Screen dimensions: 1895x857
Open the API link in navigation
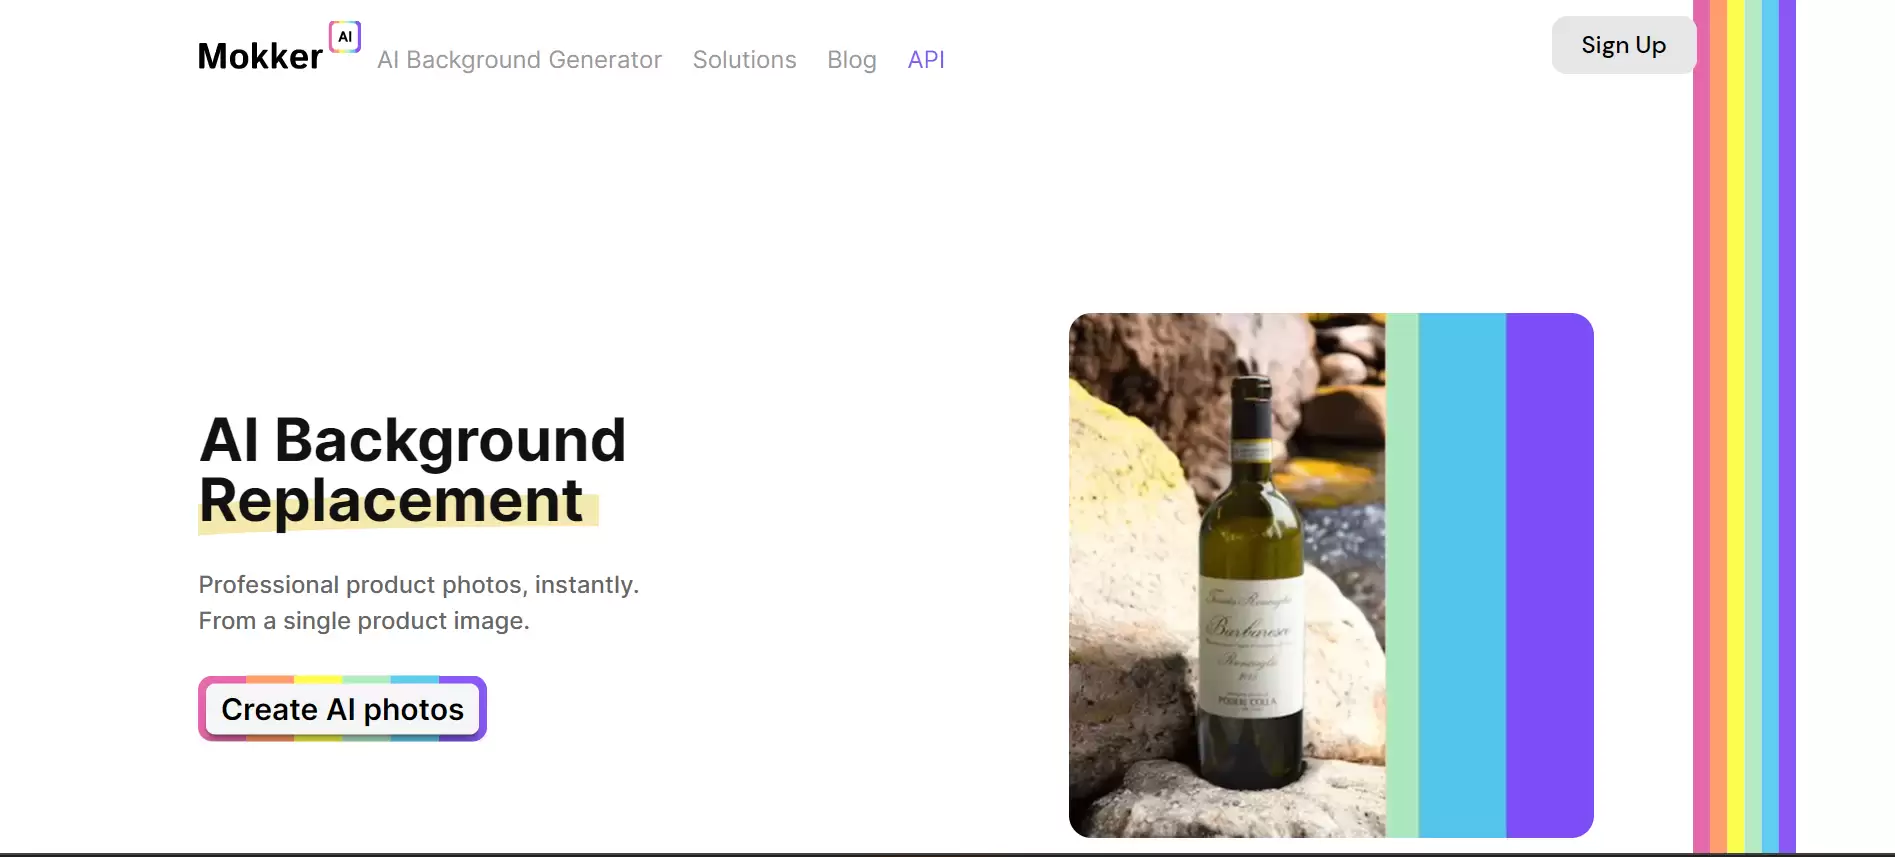pyautogui.click(x=925, y=60)
